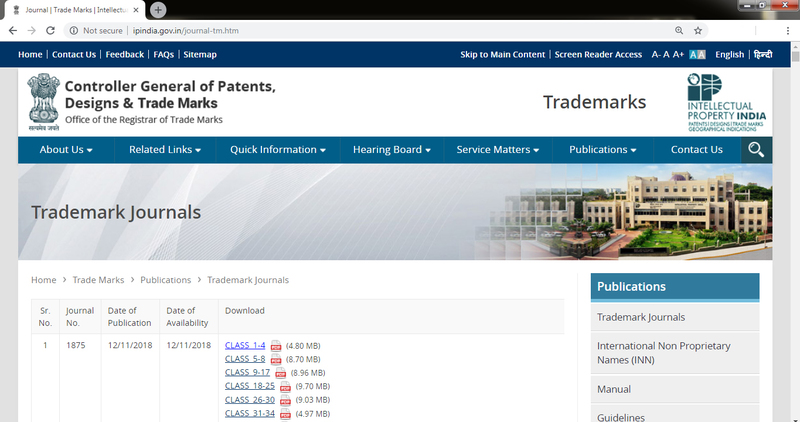800x422 pixels.
Task: Download the CLASS 5-8 journal link
Action: tap(244, 359)
